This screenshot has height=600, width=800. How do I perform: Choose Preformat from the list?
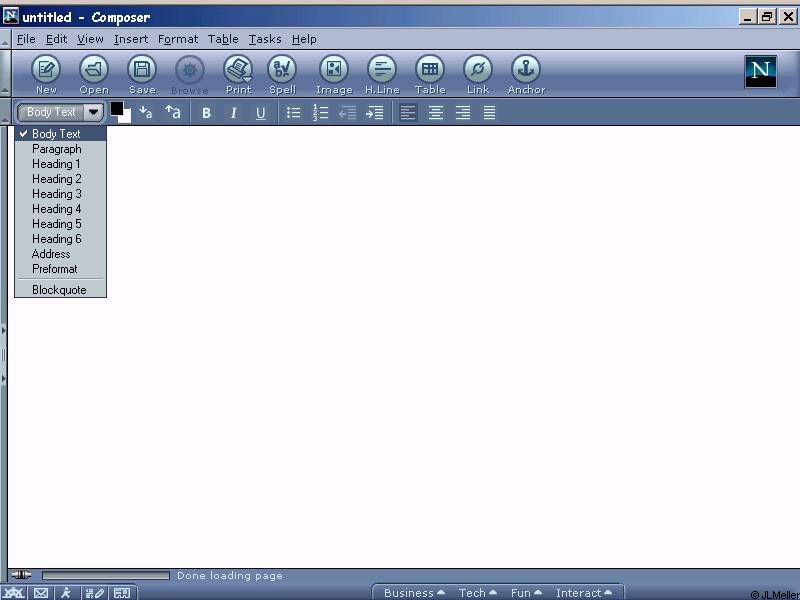point(60,269)
